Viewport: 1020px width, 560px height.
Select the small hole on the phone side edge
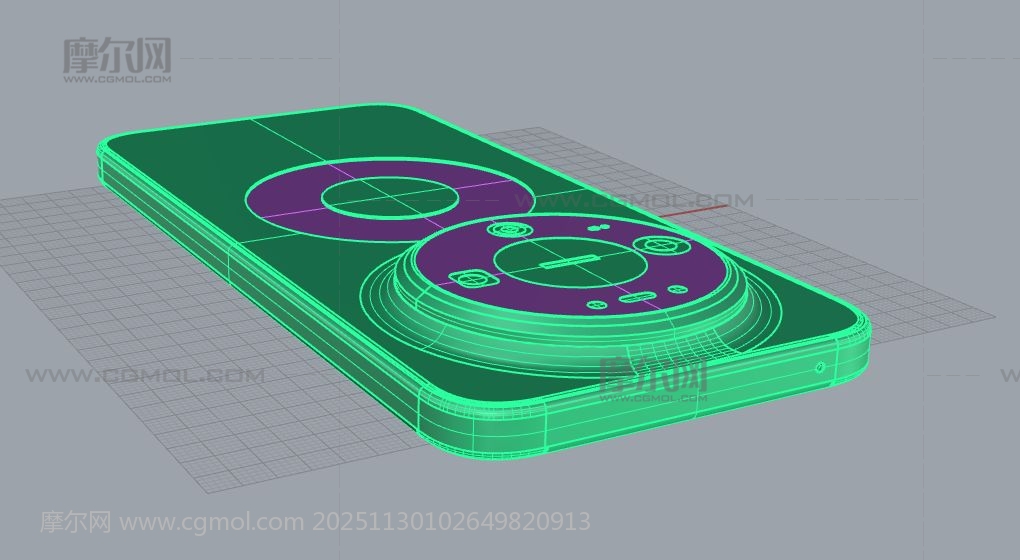pyautogui.click(x=821, y=367)
